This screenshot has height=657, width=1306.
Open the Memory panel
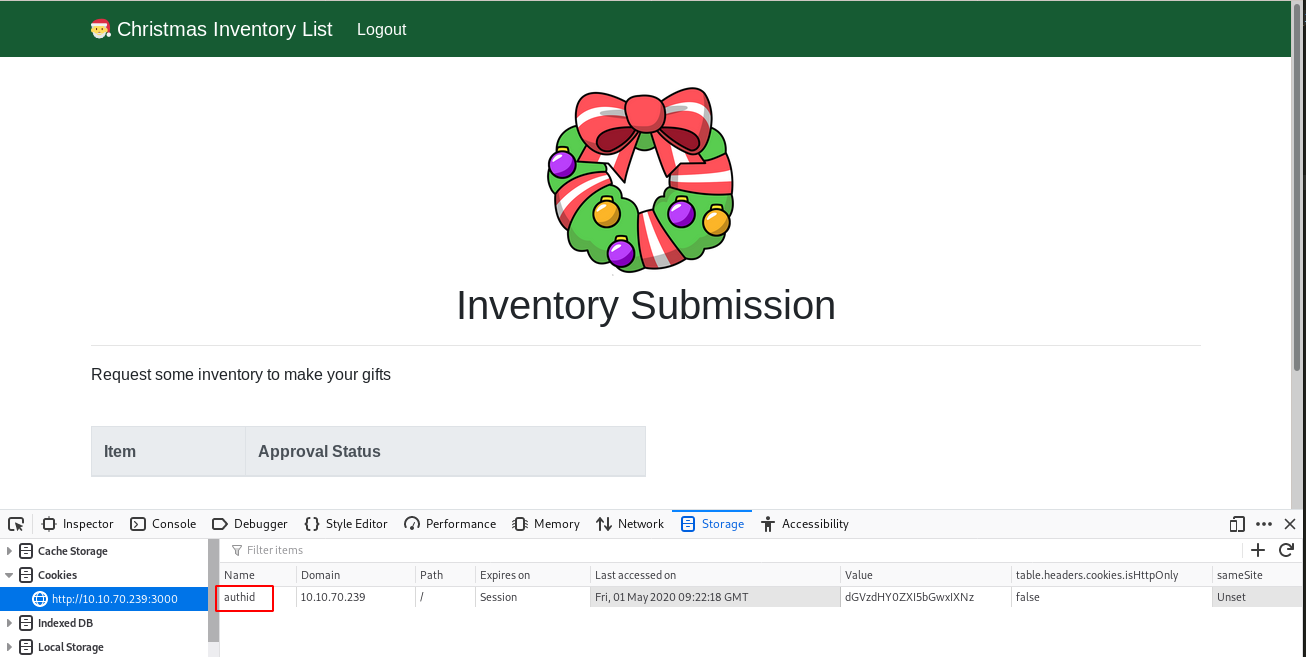[x=546, y=524]
